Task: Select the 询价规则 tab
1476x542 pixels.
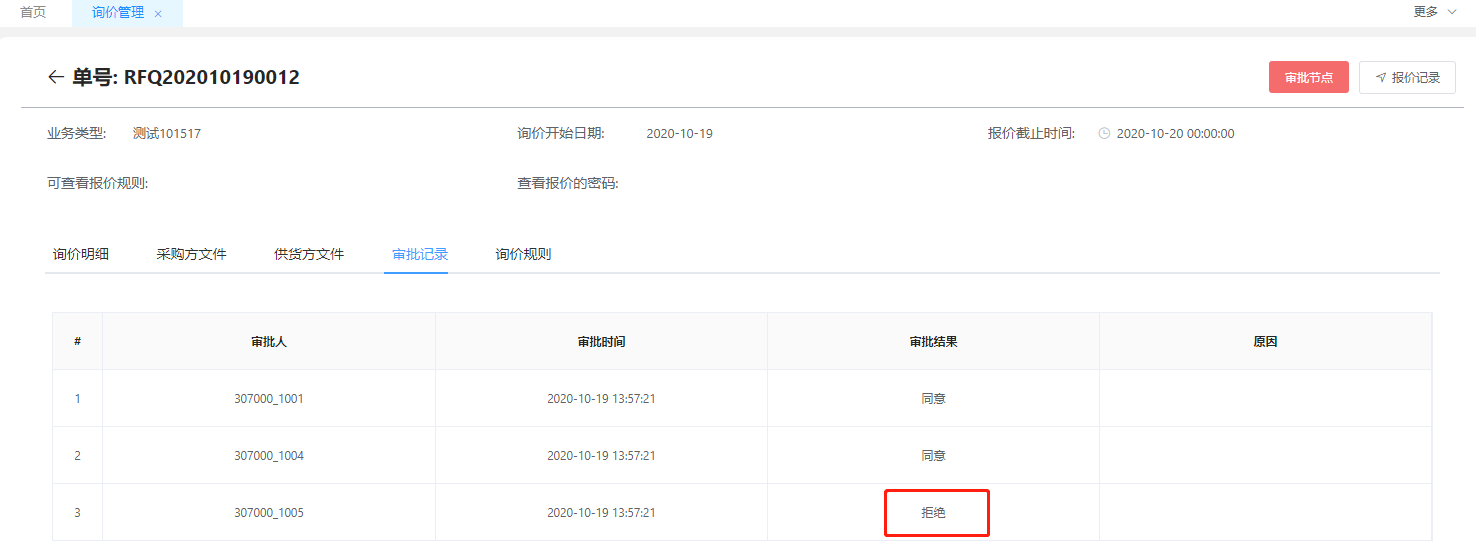Action: point(523,254)
